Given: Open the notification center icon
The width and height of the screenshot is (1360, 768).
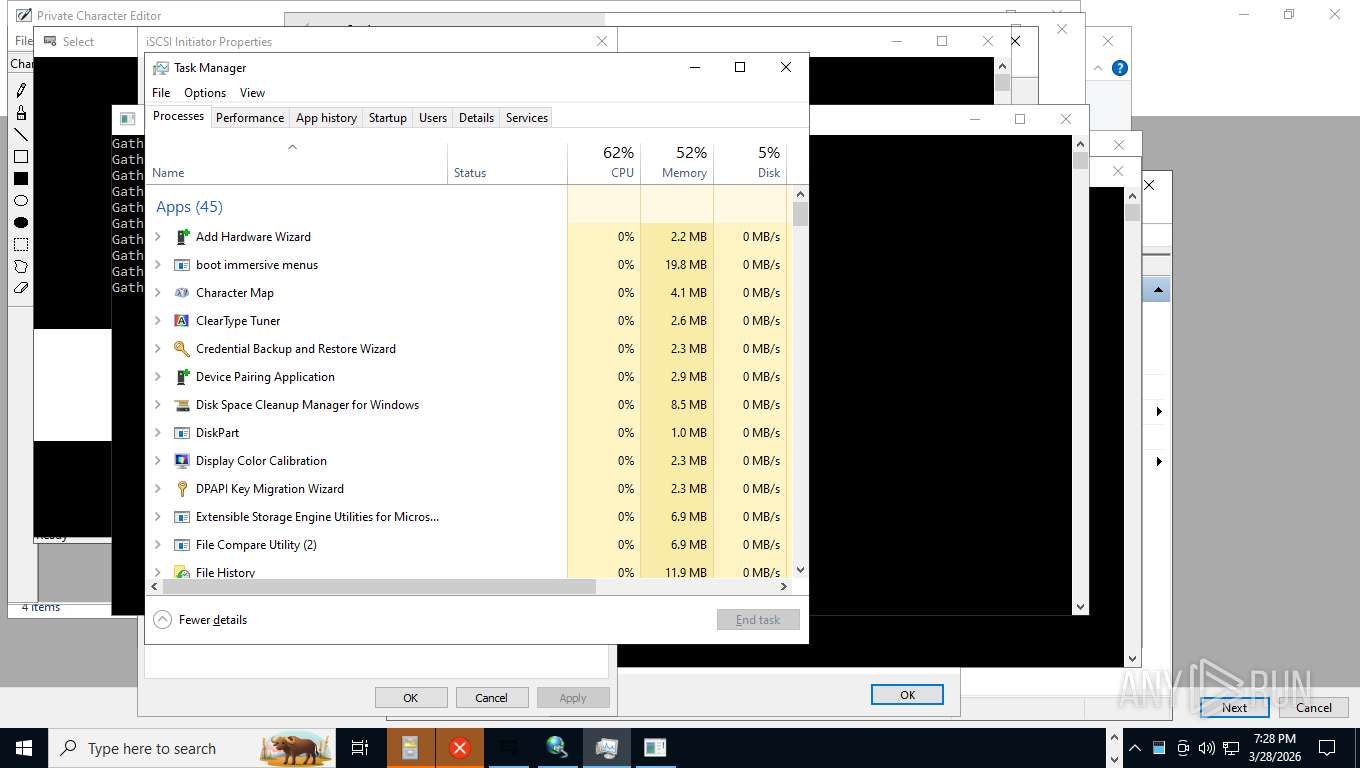Looking at the screenshot, I should coord(1327,748).
